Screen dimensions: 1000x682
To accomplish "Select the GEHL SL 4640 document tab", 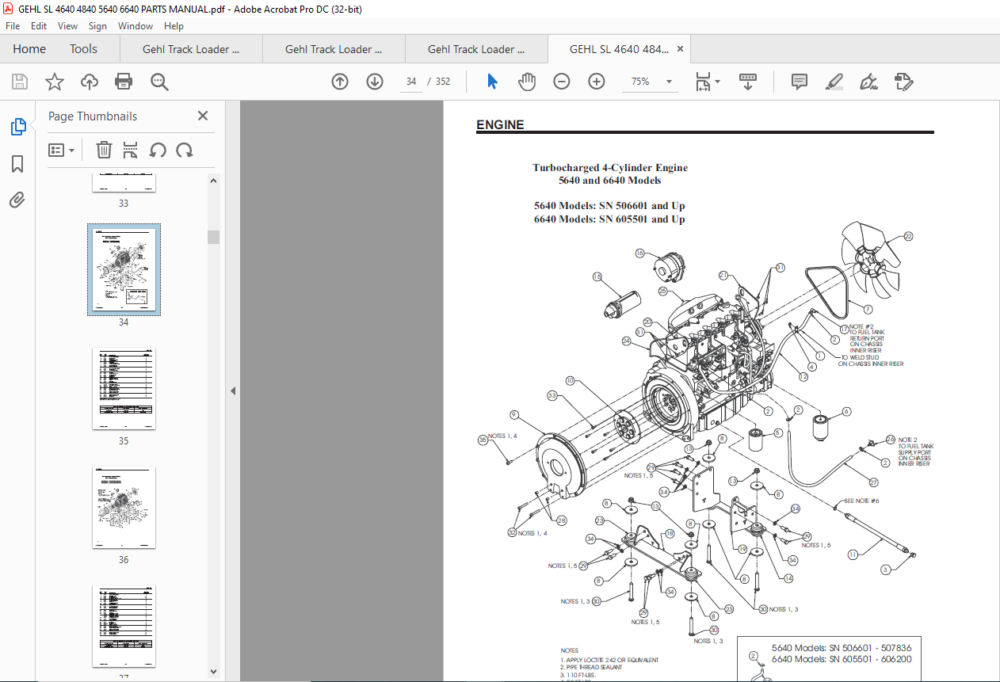I will click(619, 49).
